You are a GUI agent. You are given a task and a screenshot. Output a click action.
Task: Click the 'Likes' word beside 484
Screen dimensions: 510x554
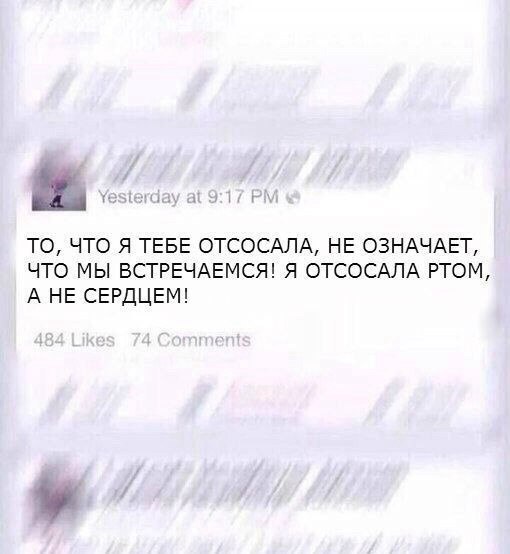tap(93, 341)
